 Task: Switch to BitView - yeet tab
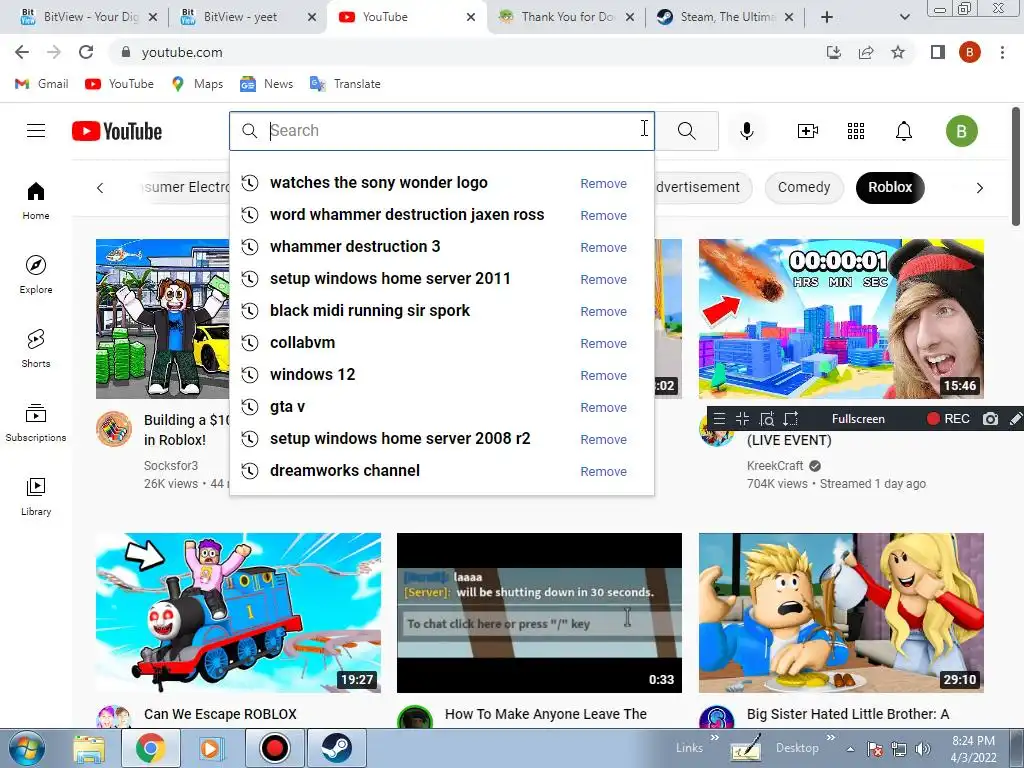[x=248, y=17]
